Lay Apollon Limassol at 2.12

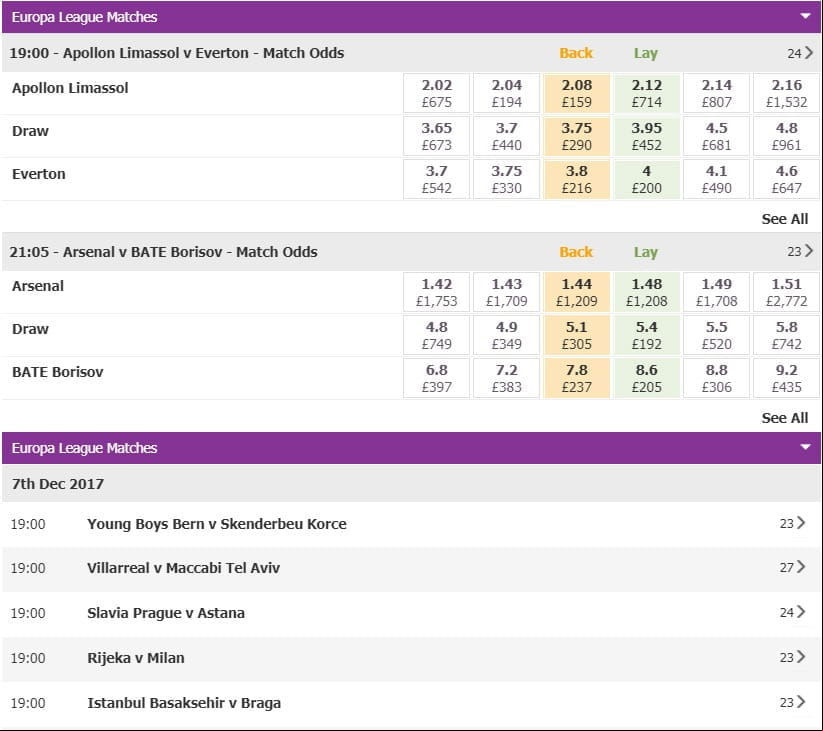[x=647, y=93]
